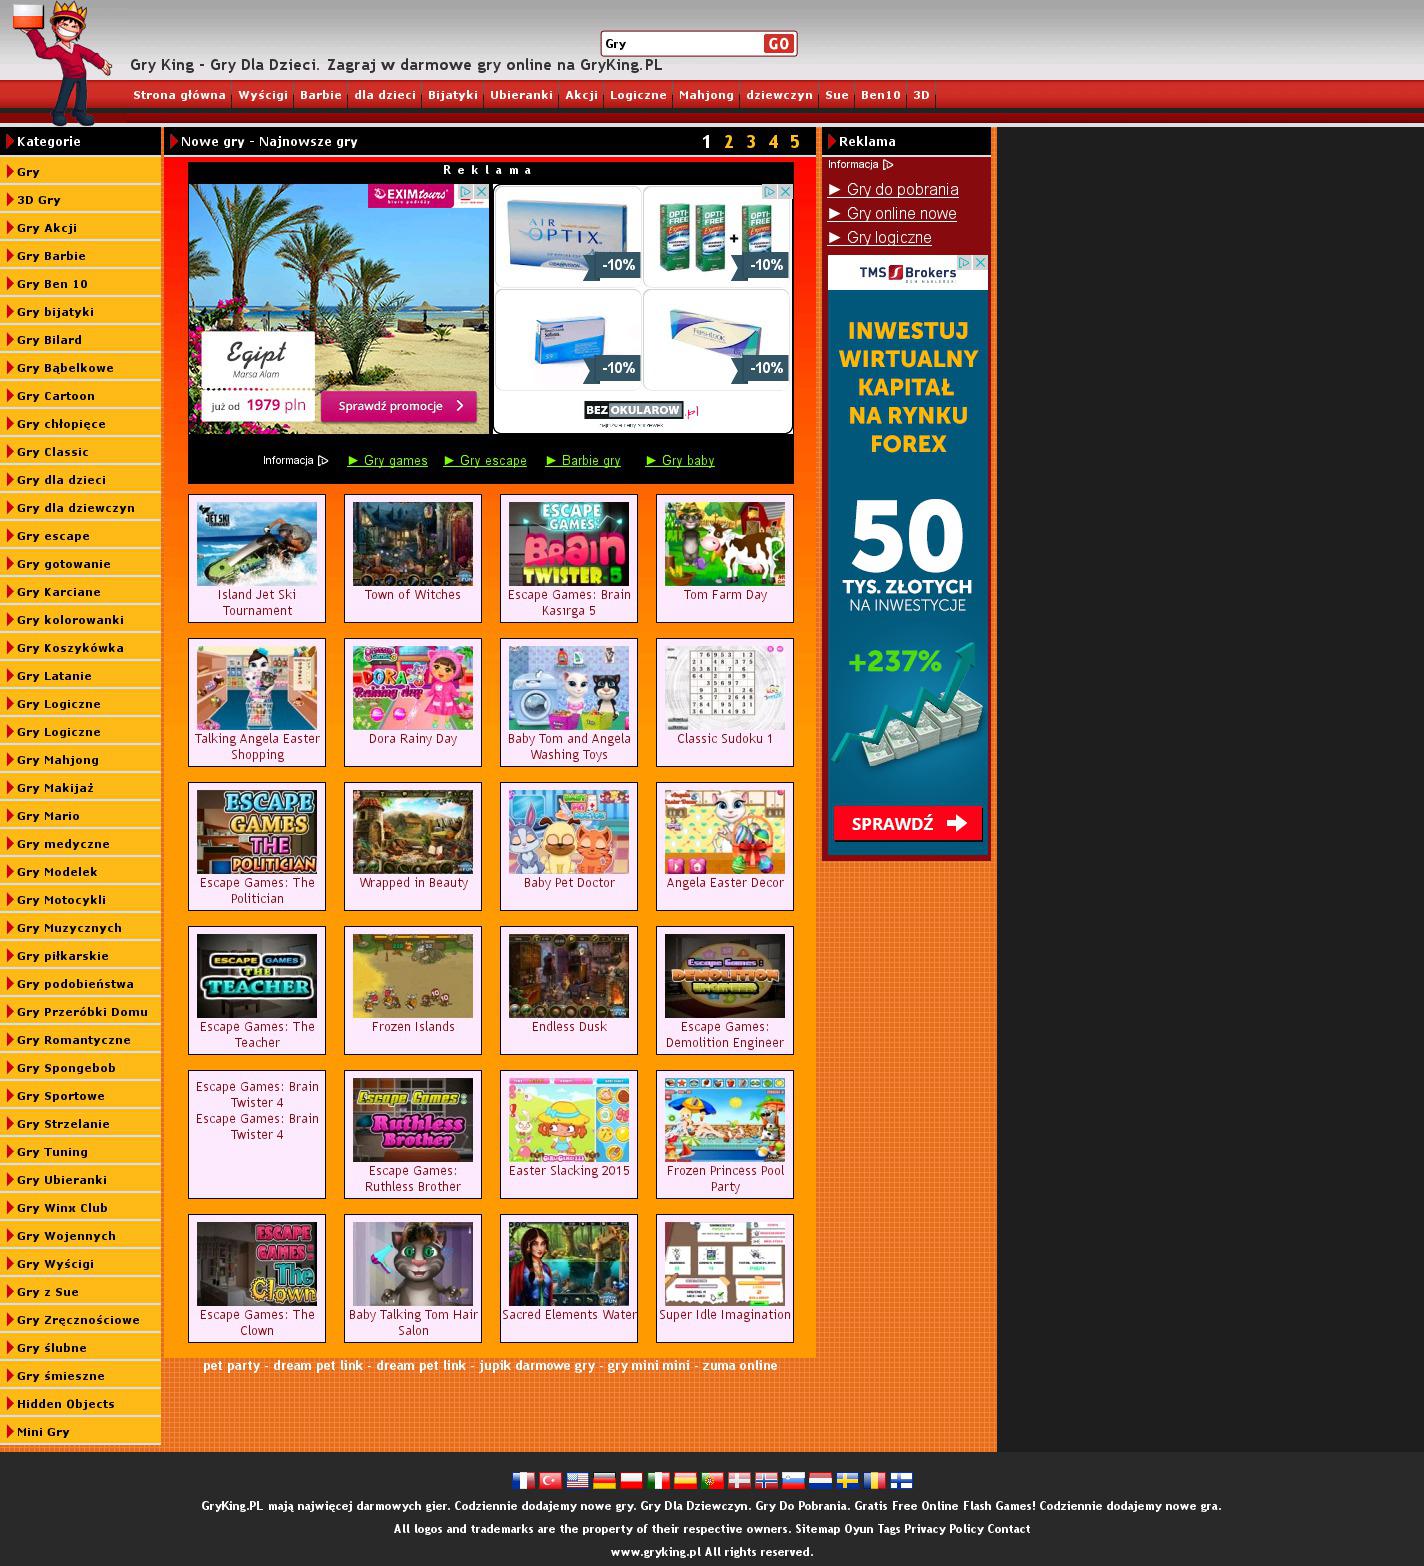Select the German flag in the footer
The image size is (1424, 1566).
point(604,1481)
